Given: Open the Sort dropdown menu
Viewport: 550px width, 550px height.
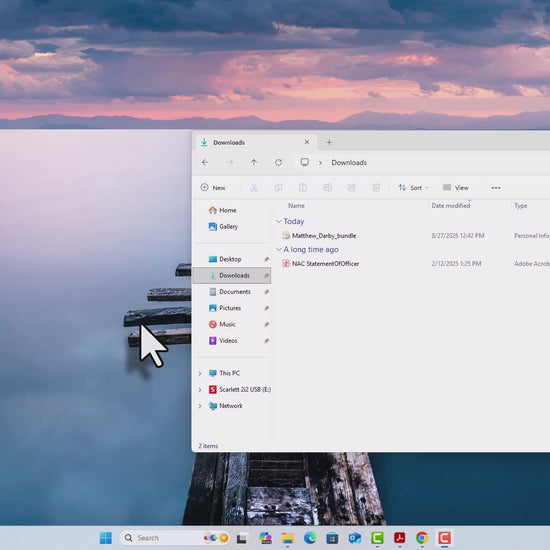Looking at the screenshot, I should point(413,188).
